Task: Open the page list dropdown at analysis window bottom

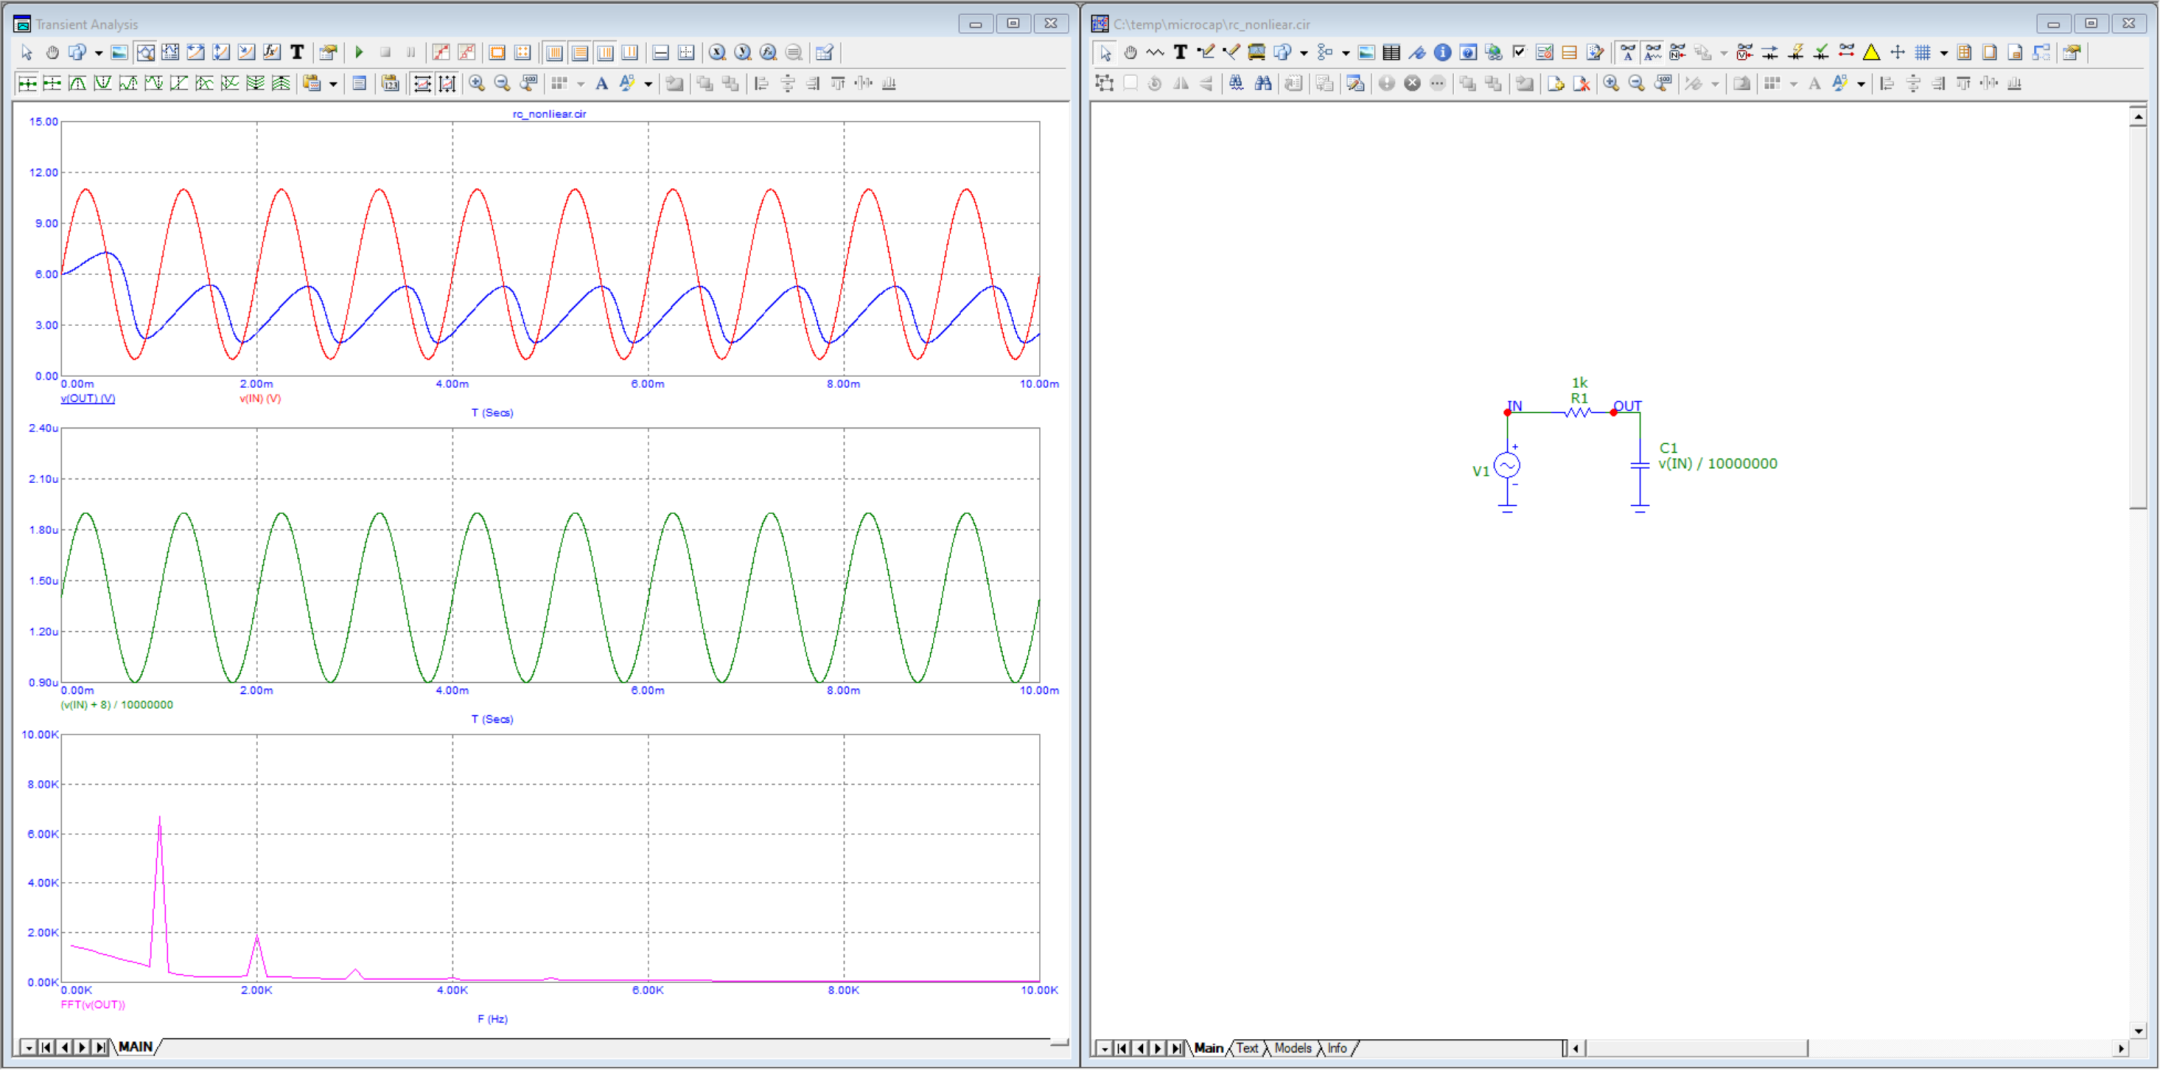Action: point(28,1047)
